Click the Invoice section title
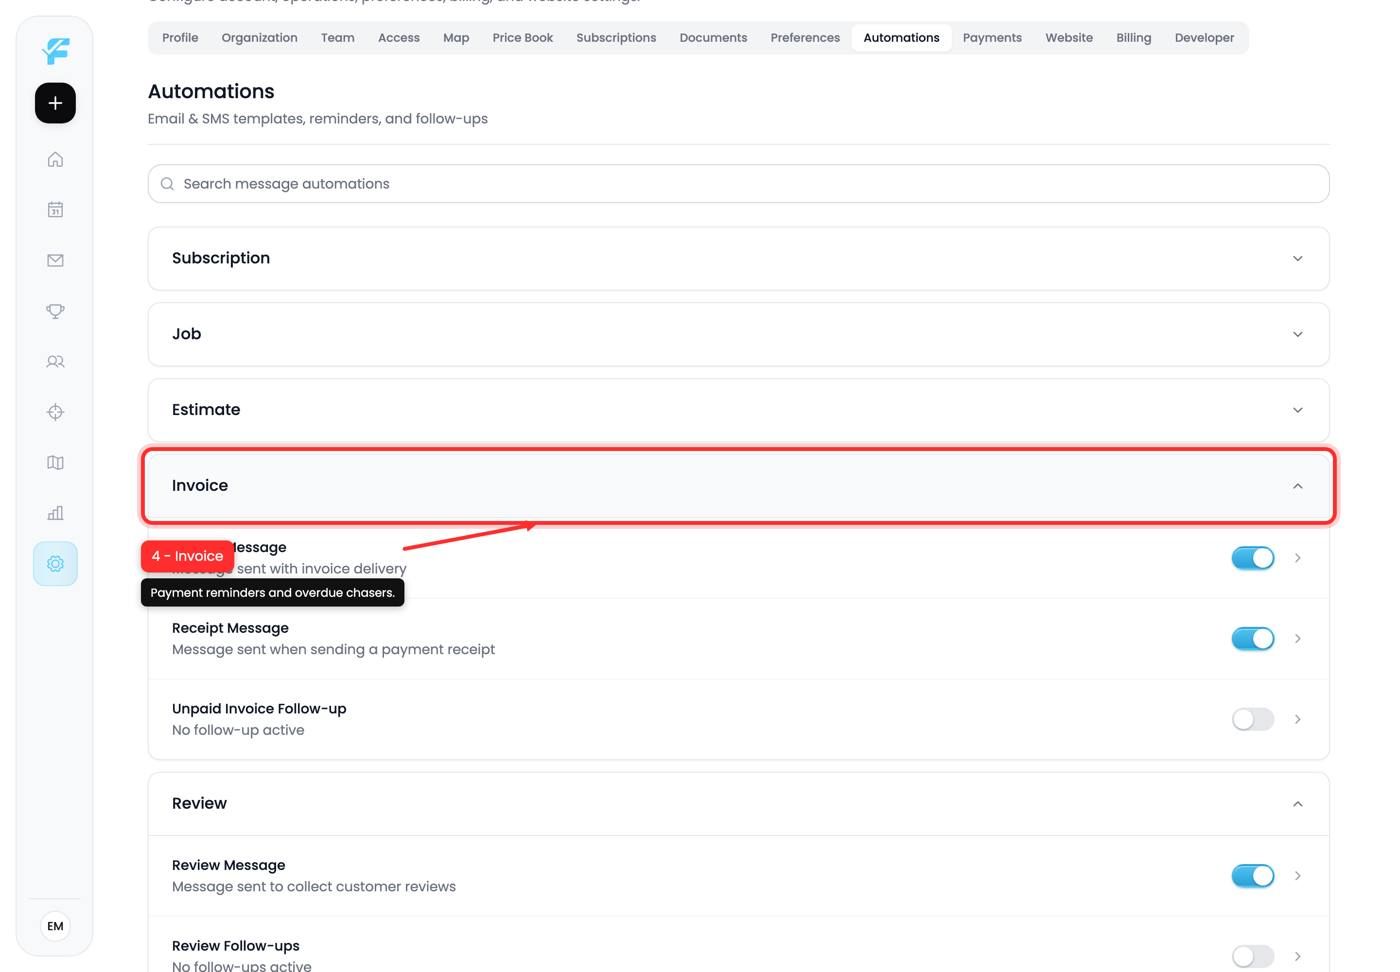Image resolution: width=1400 pixels, height=972 pixels. tap(200, 486)
